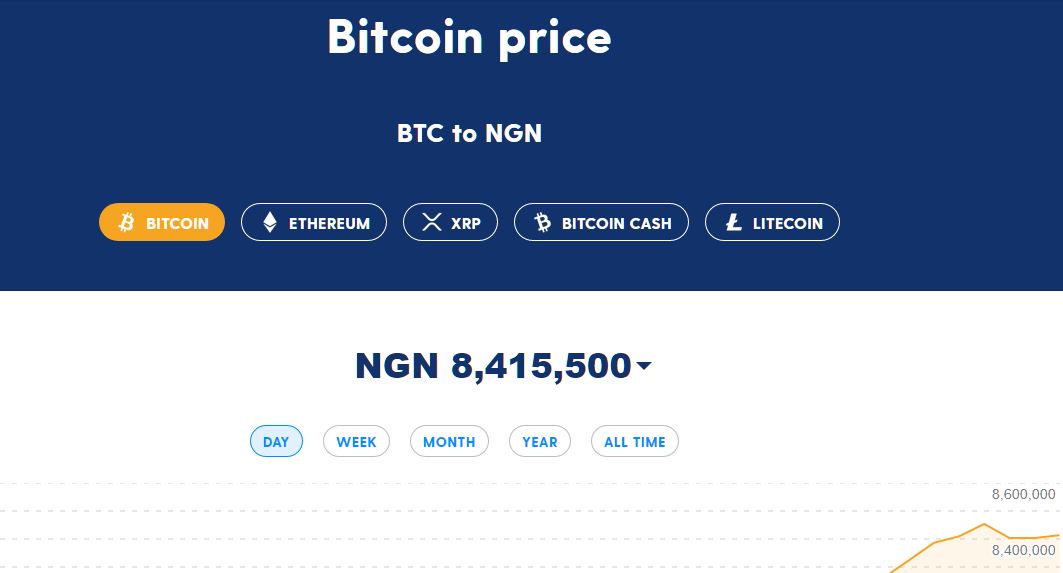Select the BITCOIN CASH label
The image size is (1063, 573).
coord(616,223)
